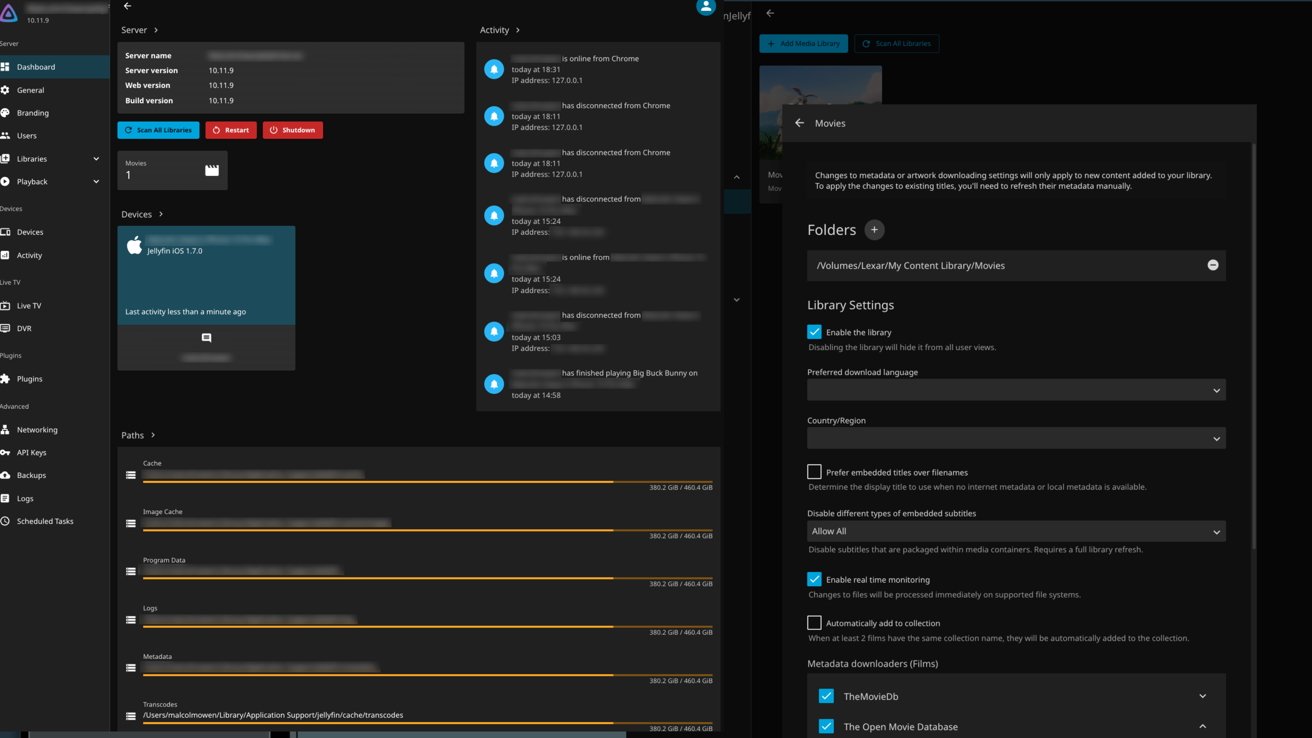Click bell icon for 'online from Chrome' entry

coord(494,69)
